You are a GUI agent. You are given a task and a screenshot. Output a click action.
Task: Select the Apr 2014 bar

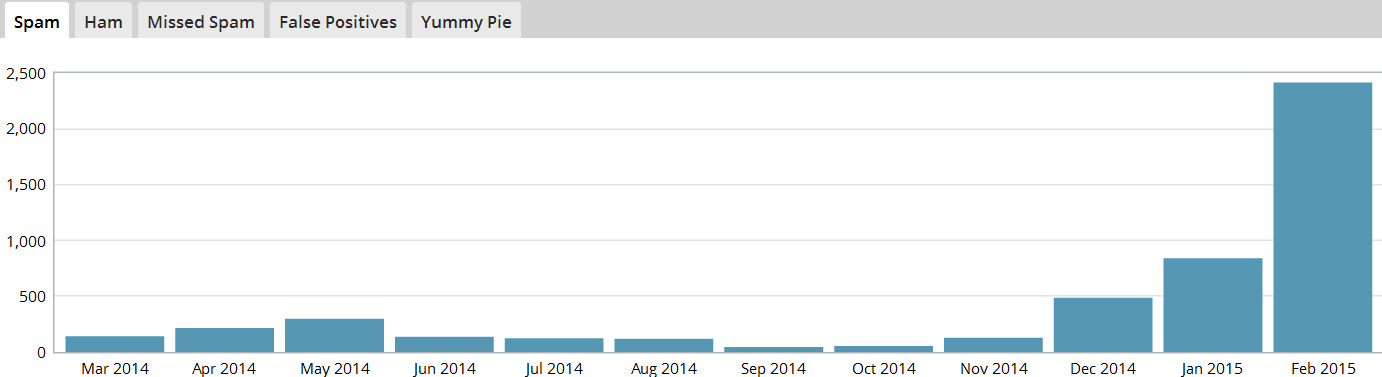224,340
